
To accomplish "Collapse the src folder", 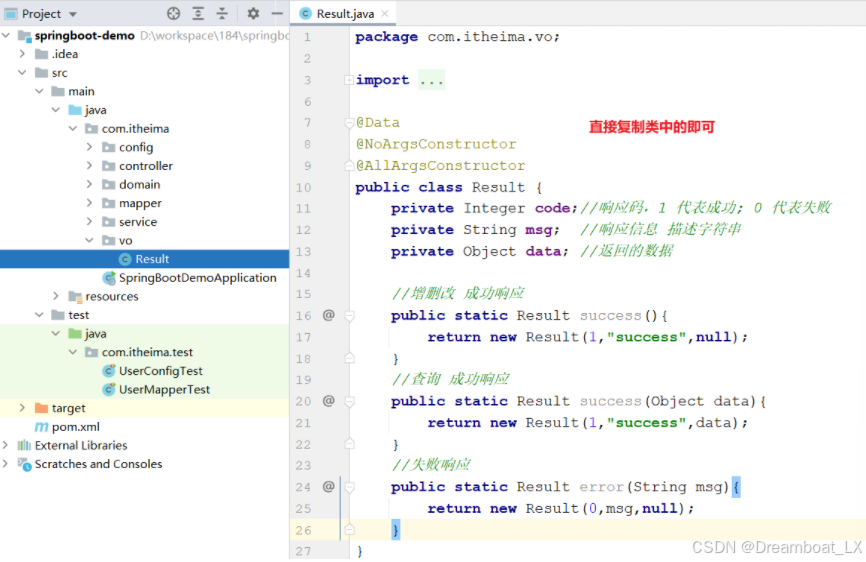I will point(22,72).
